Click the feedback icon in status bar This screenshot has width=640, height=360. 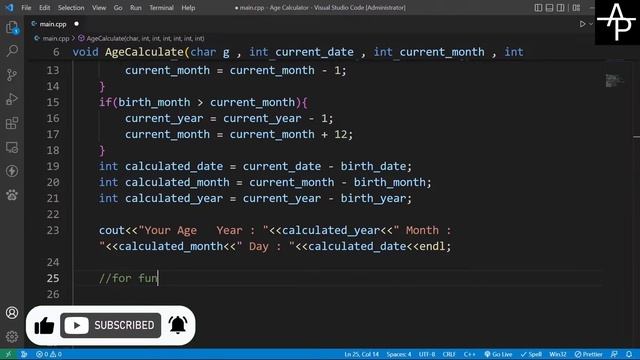[614, 354]
